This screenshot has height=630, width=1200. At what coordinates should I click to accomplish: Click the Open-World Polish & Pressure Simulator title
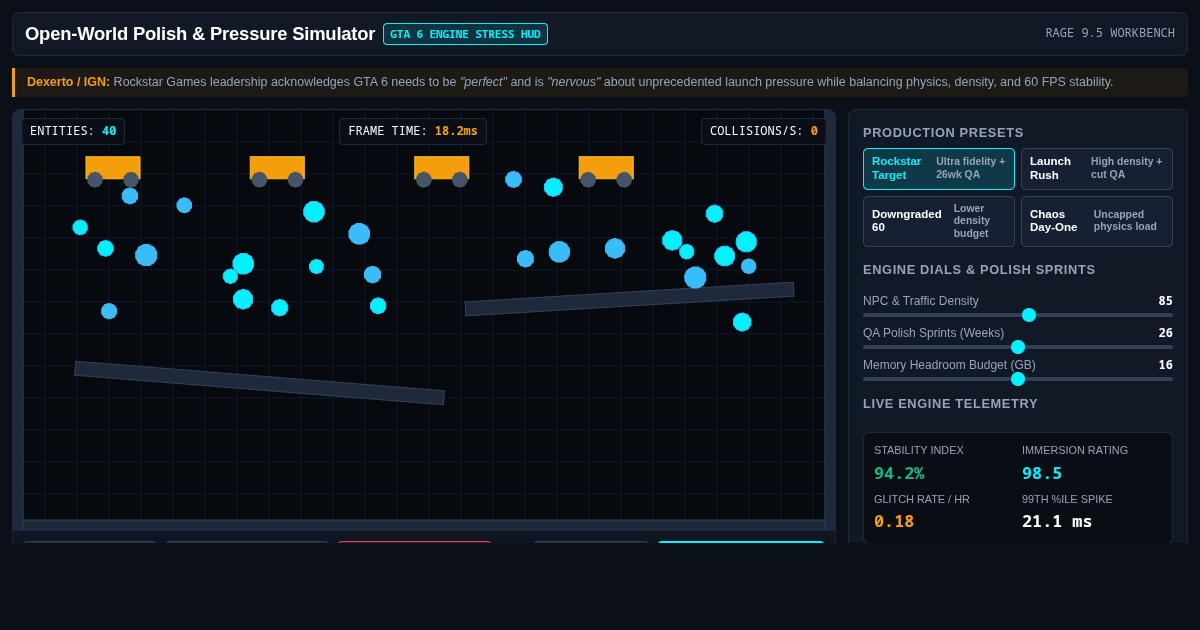click(200, 34)
